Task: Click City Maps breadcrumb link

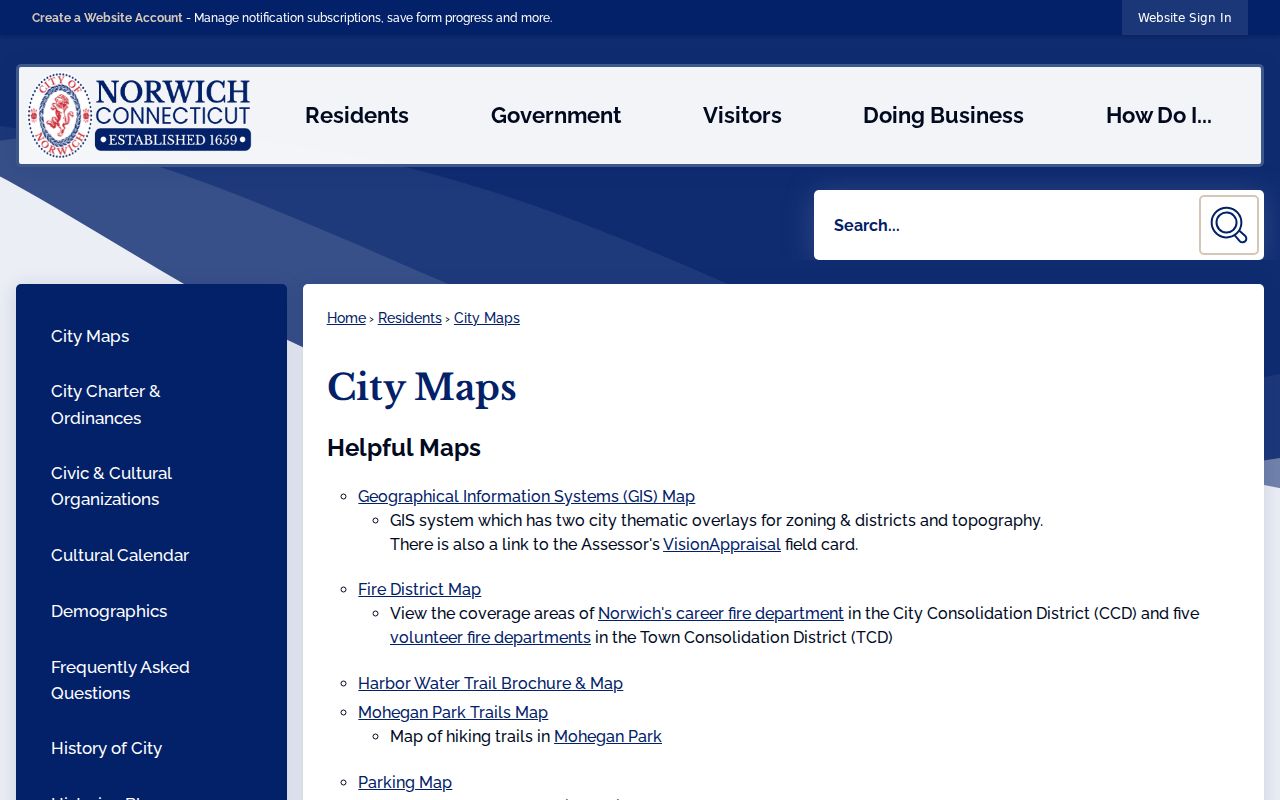Action: [487, 318]
